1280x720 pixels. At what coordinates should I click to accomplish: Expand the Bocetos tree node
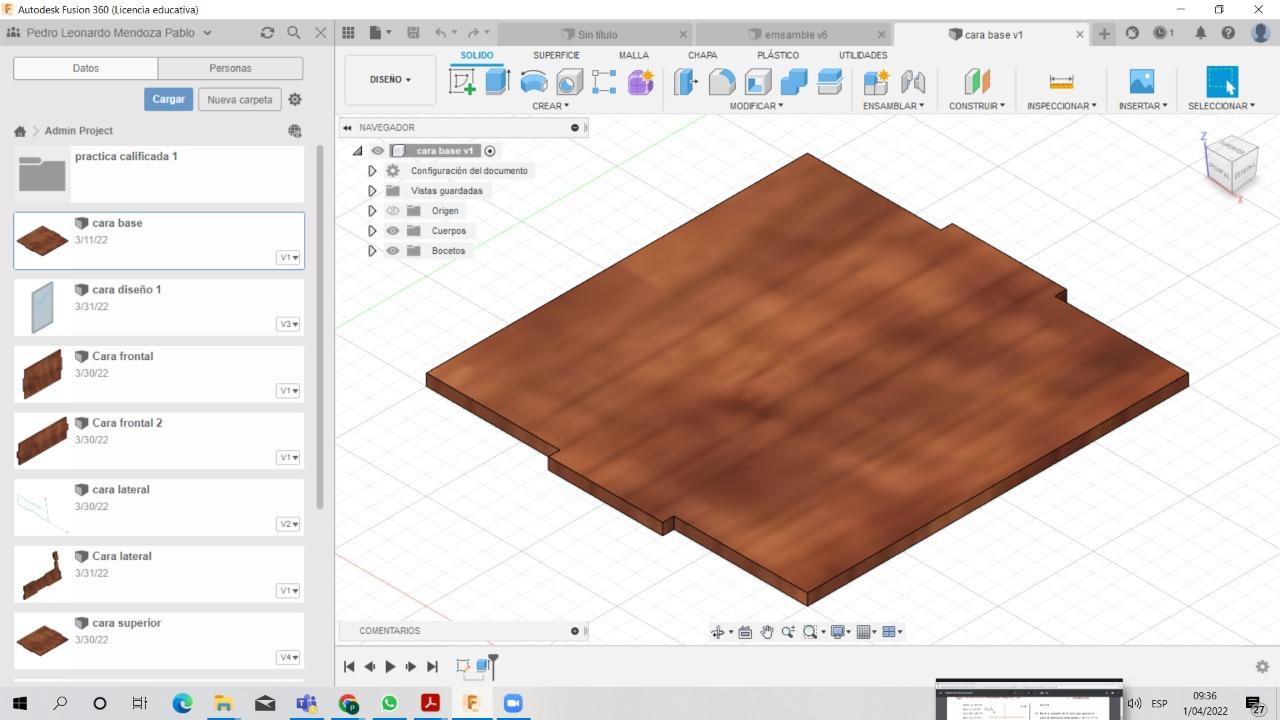pyautogui.click(x=372, y=251)
